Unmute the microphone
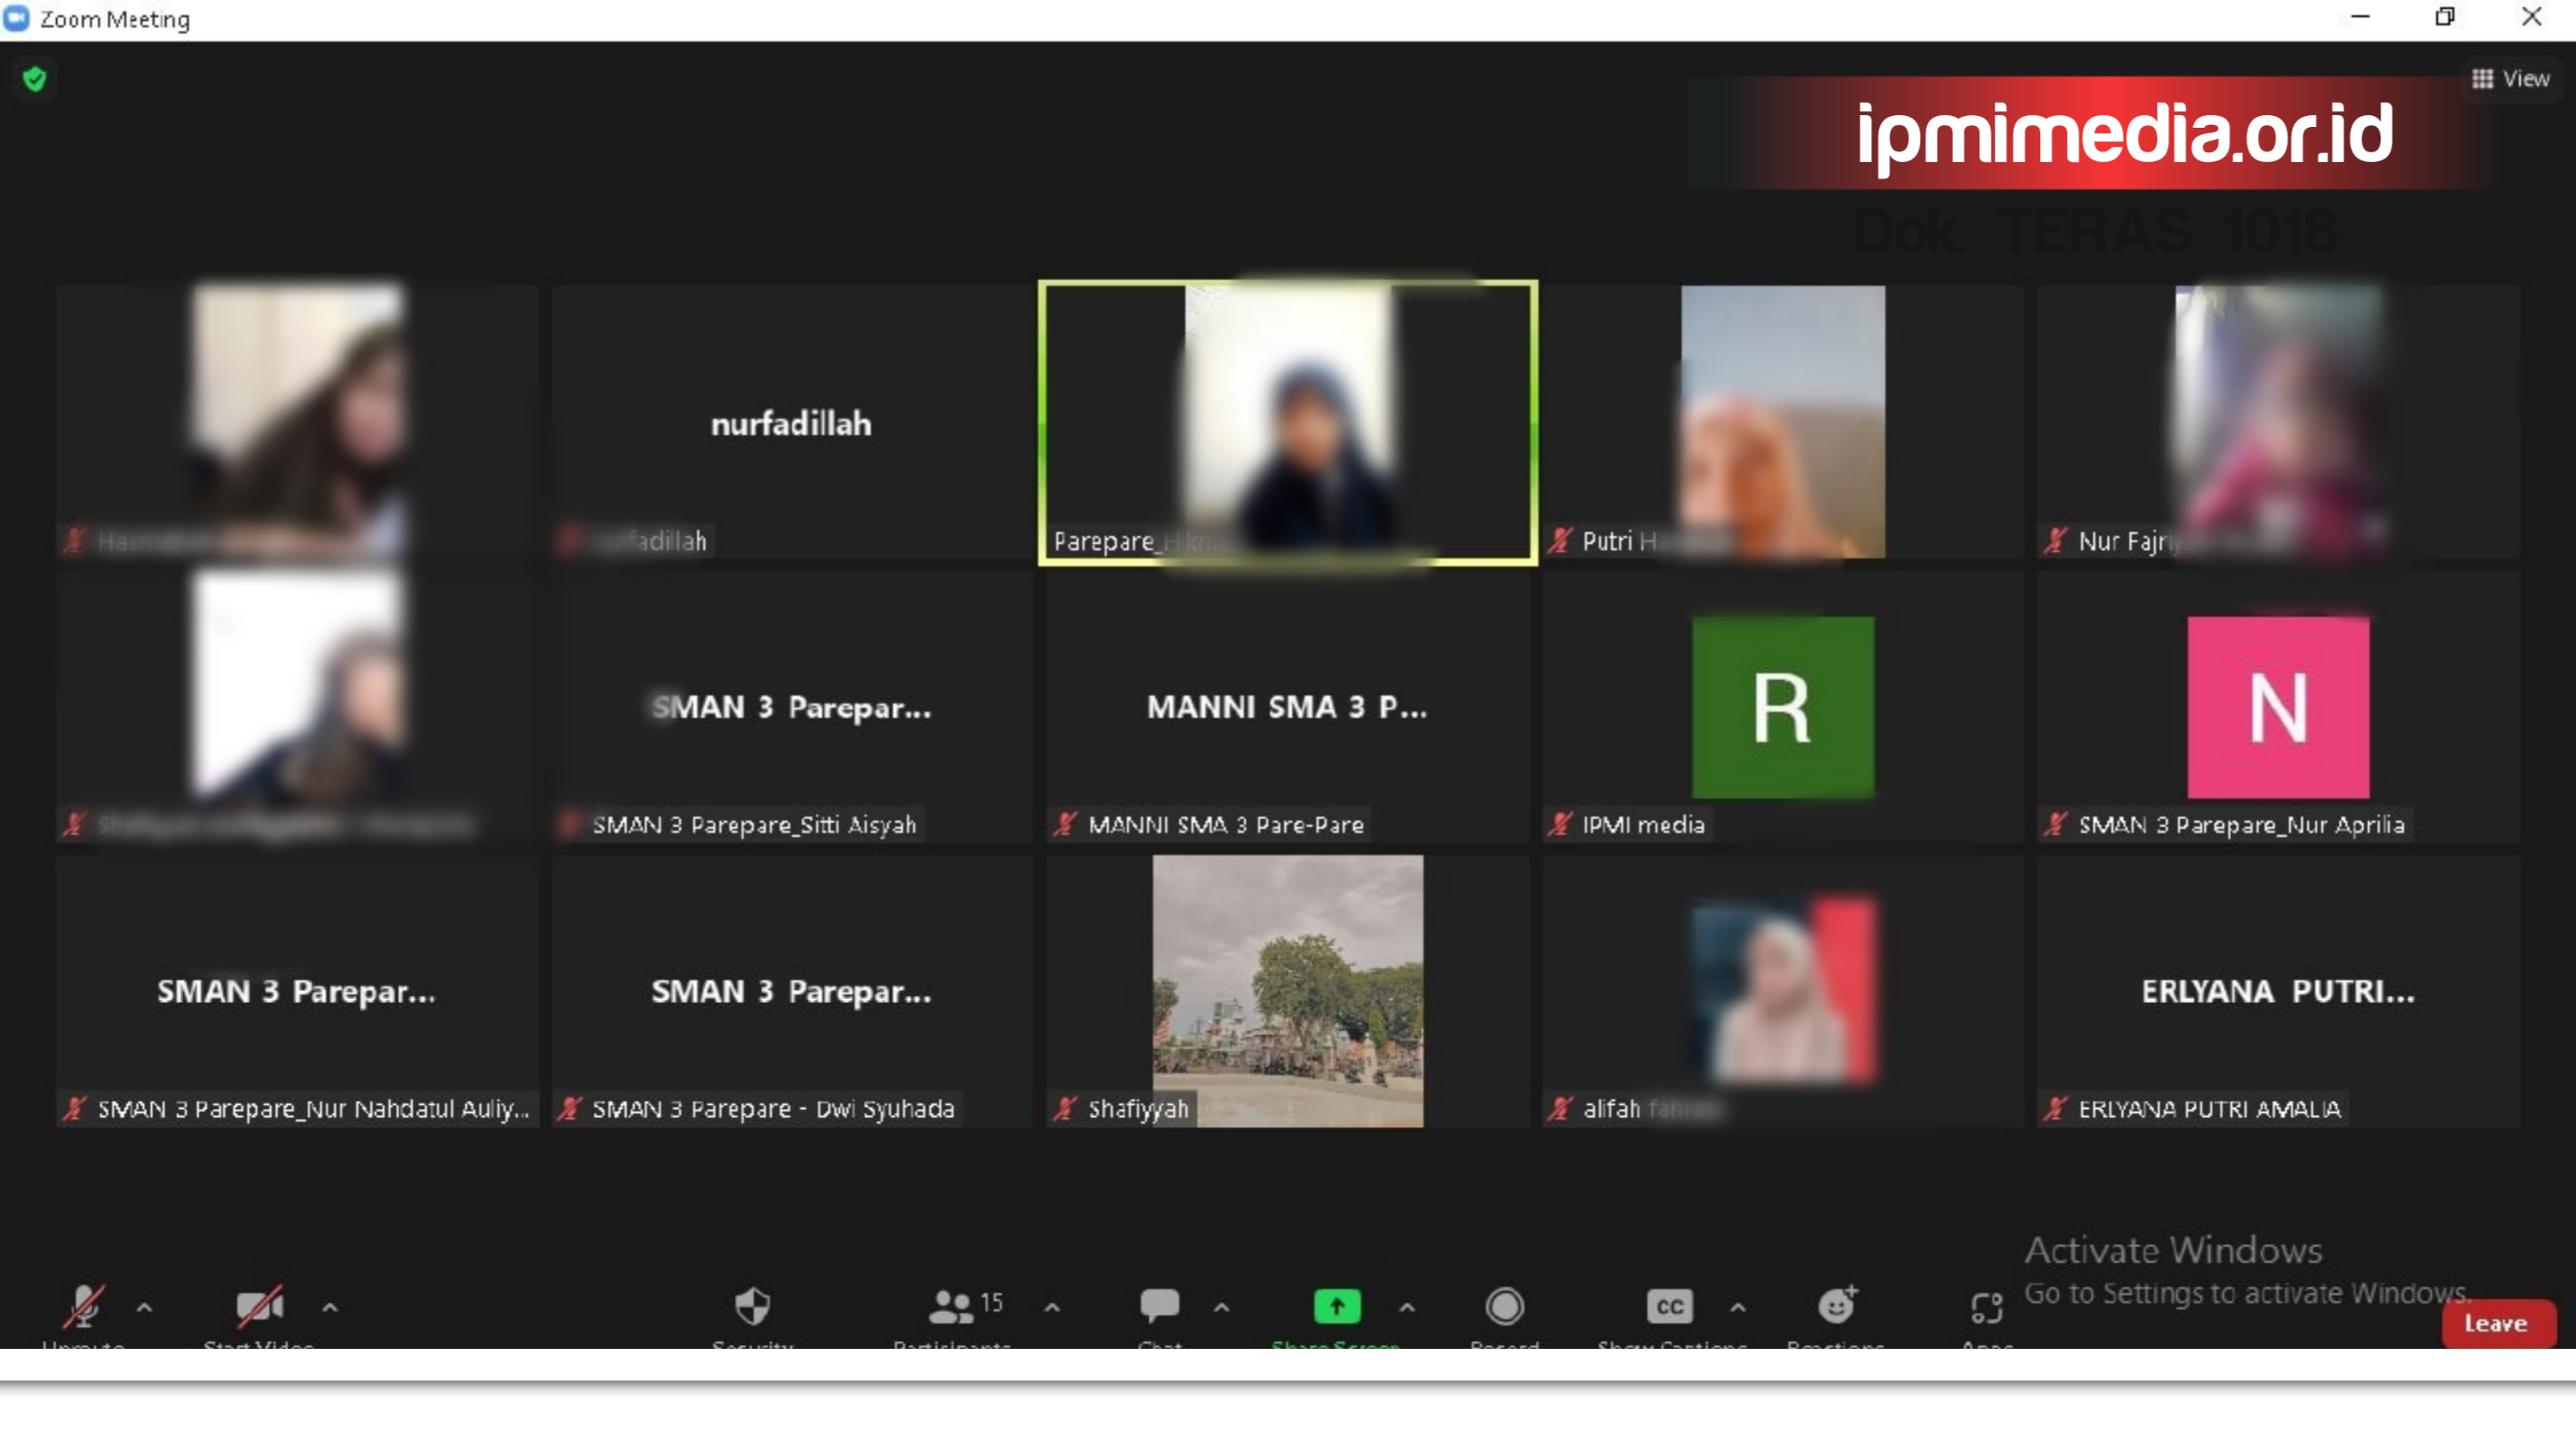This screenshot has height=1449, width=2576. (x=84, y=1306)
